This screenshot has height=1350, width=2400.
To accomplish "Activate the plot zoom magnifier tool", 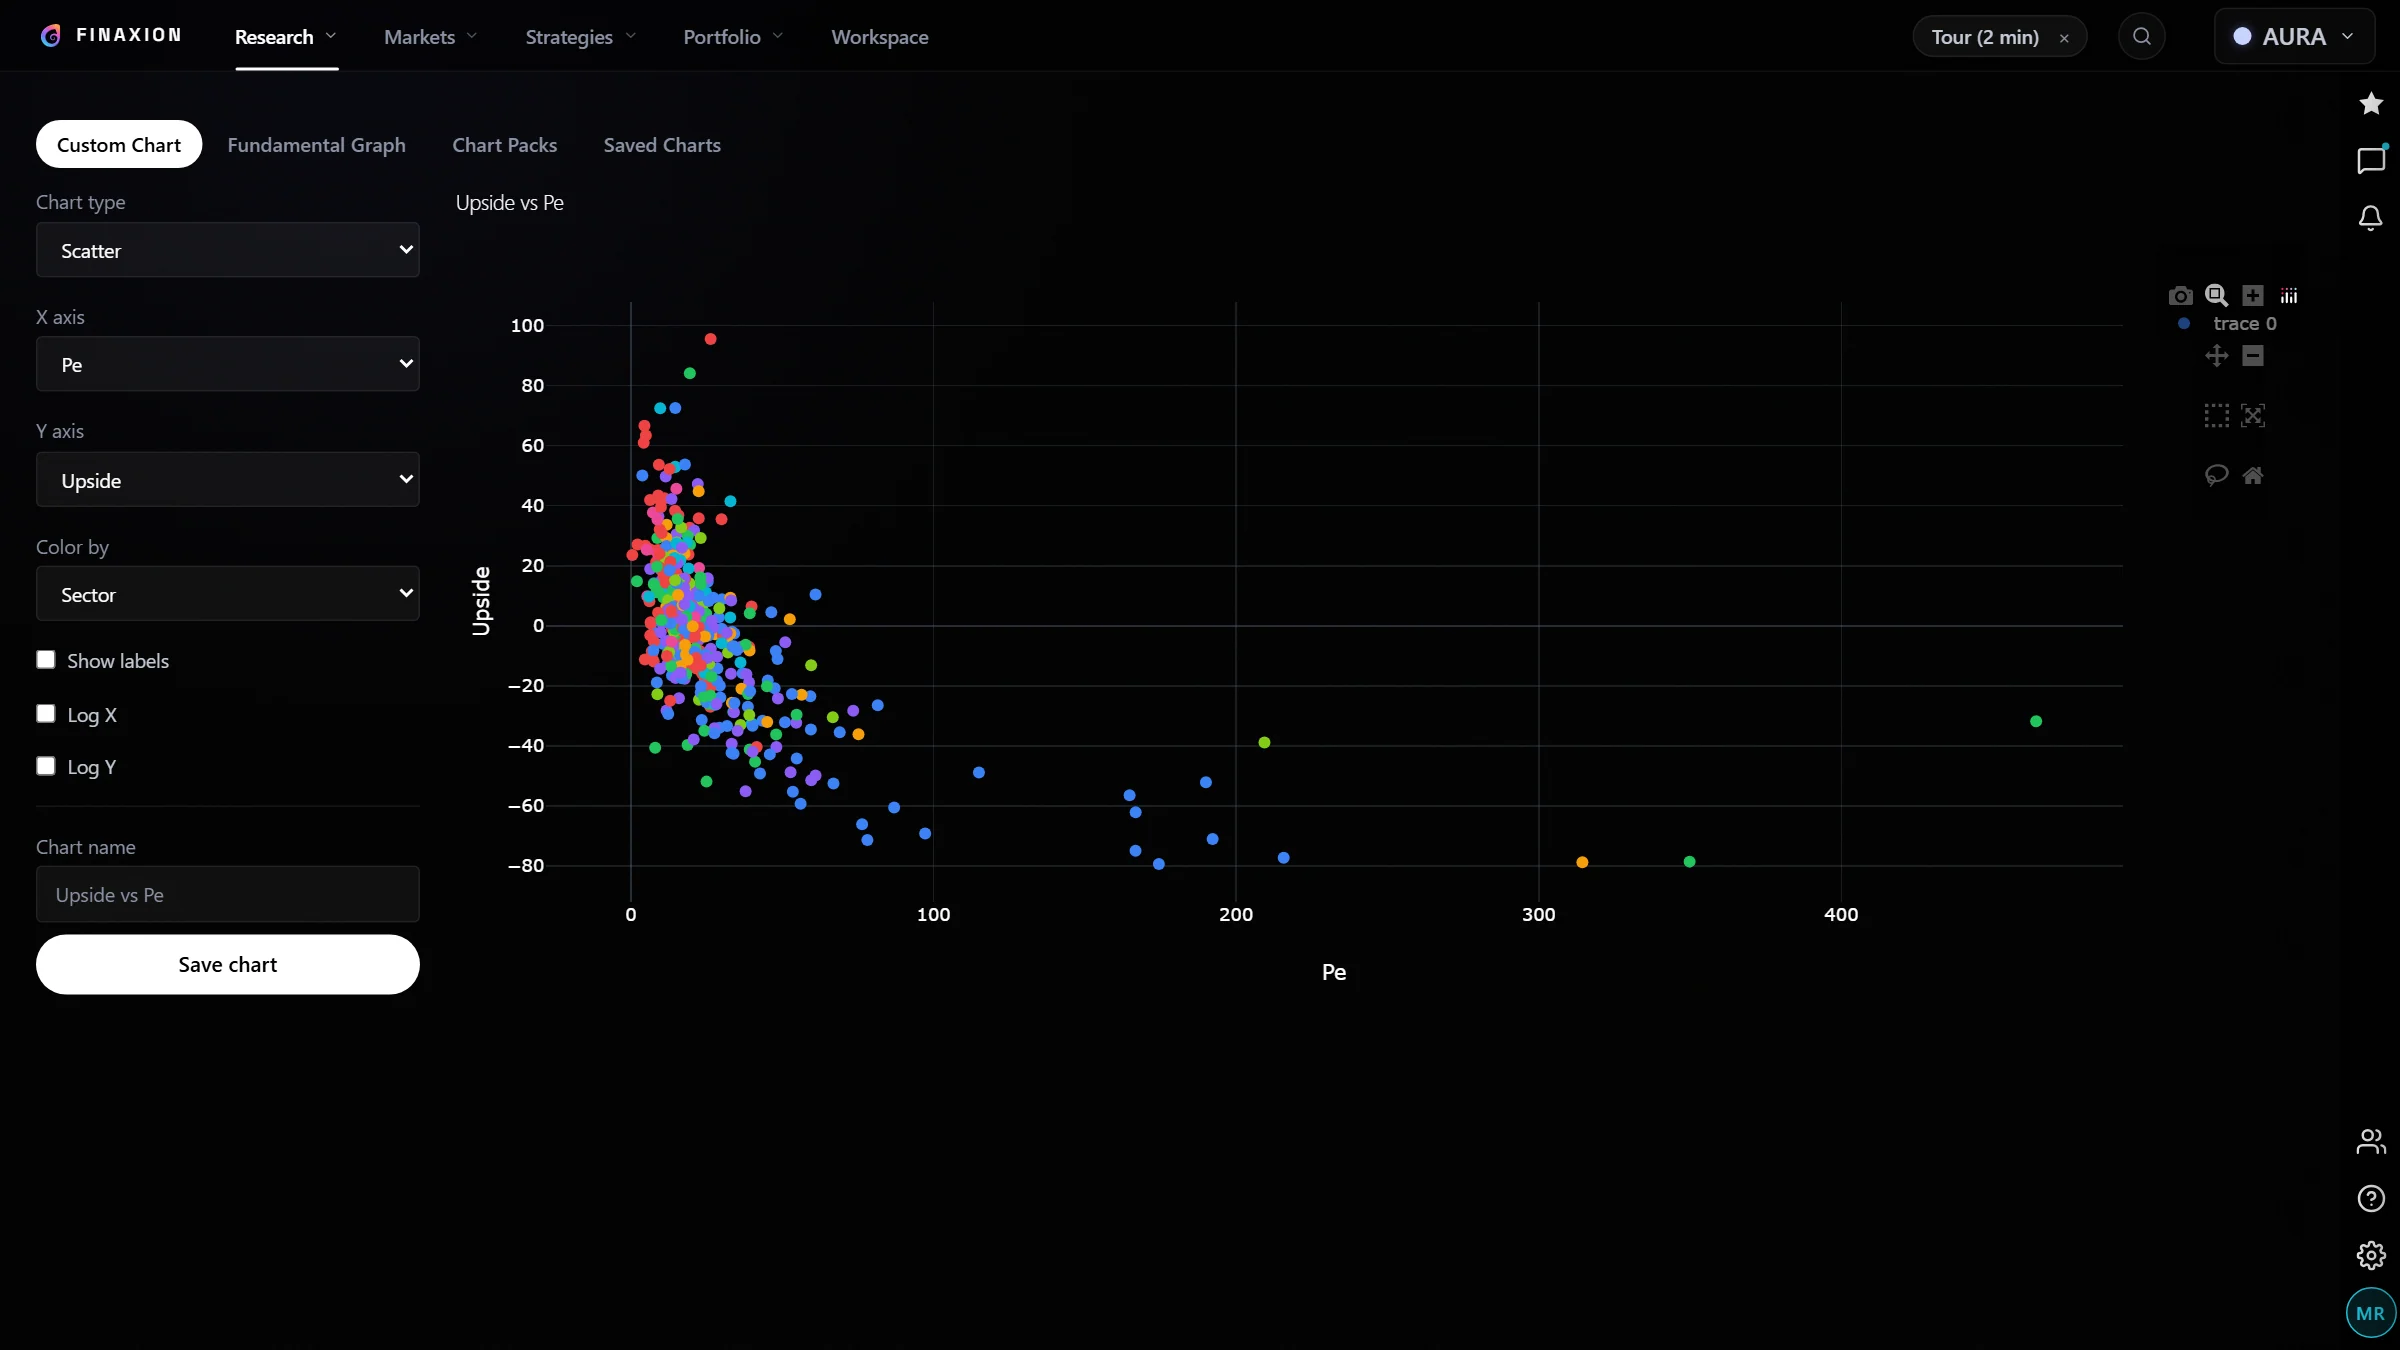I will [2216, 296].
